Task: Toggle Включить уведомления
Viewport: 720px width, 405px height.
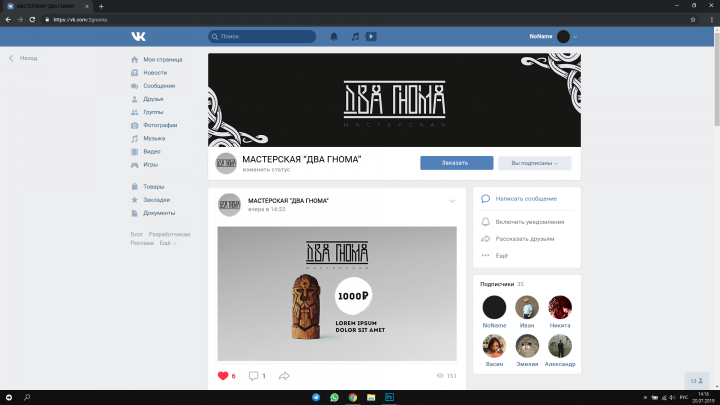Action: pos(529,222)
